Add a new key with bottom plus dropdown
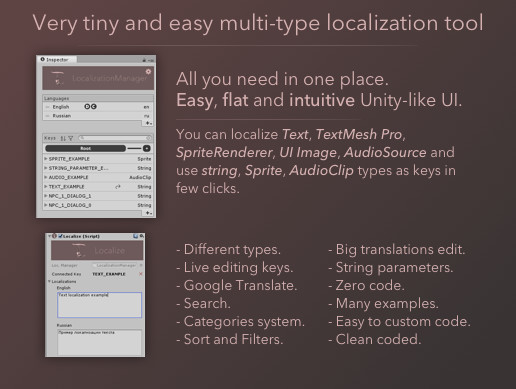This screenshot has height=389, width=516. (x=149, y=213)
